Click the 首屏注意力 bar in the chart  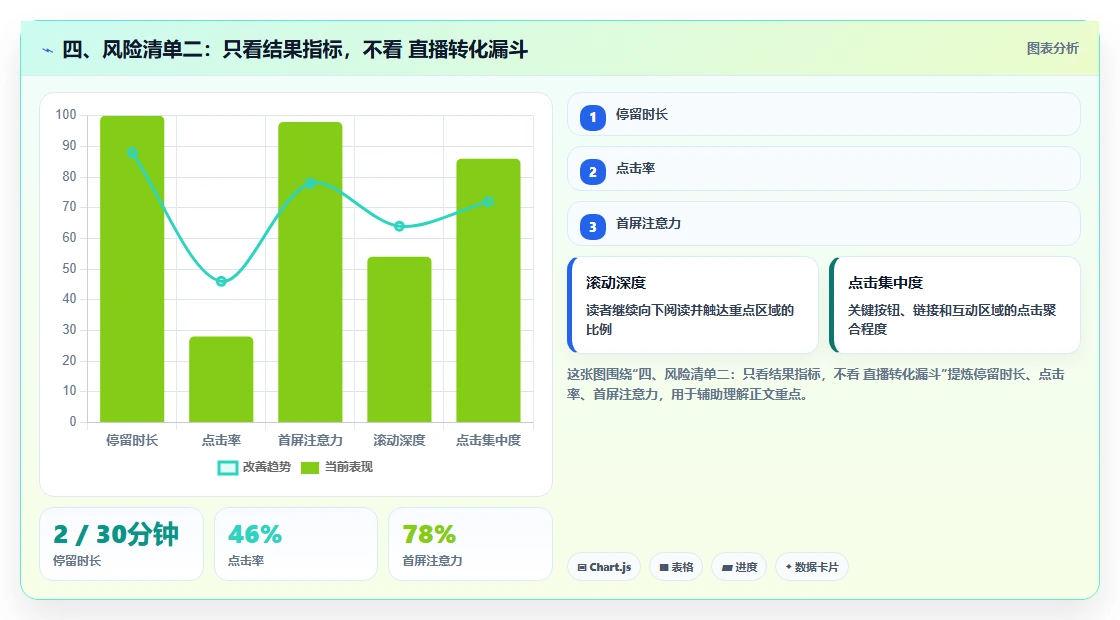click(310, 272)
